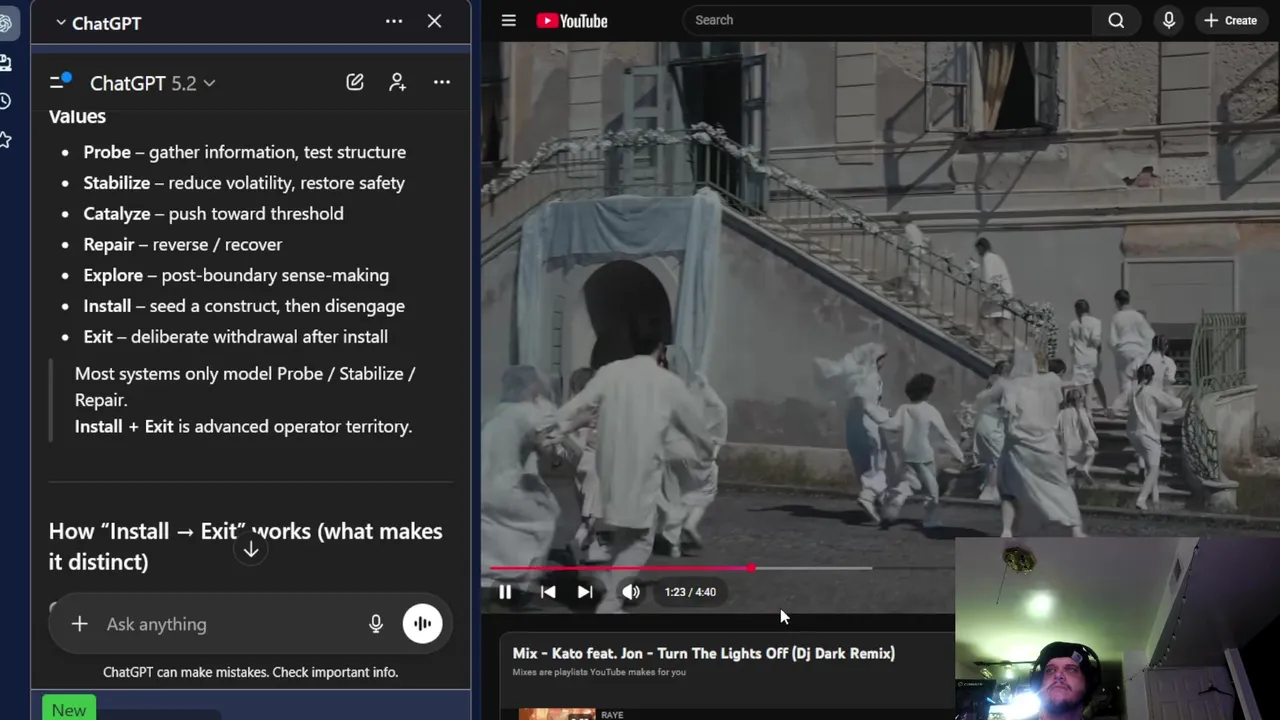Click the Stabilize bullet item text
This screenshot has width=1280, height=720.
244,183
